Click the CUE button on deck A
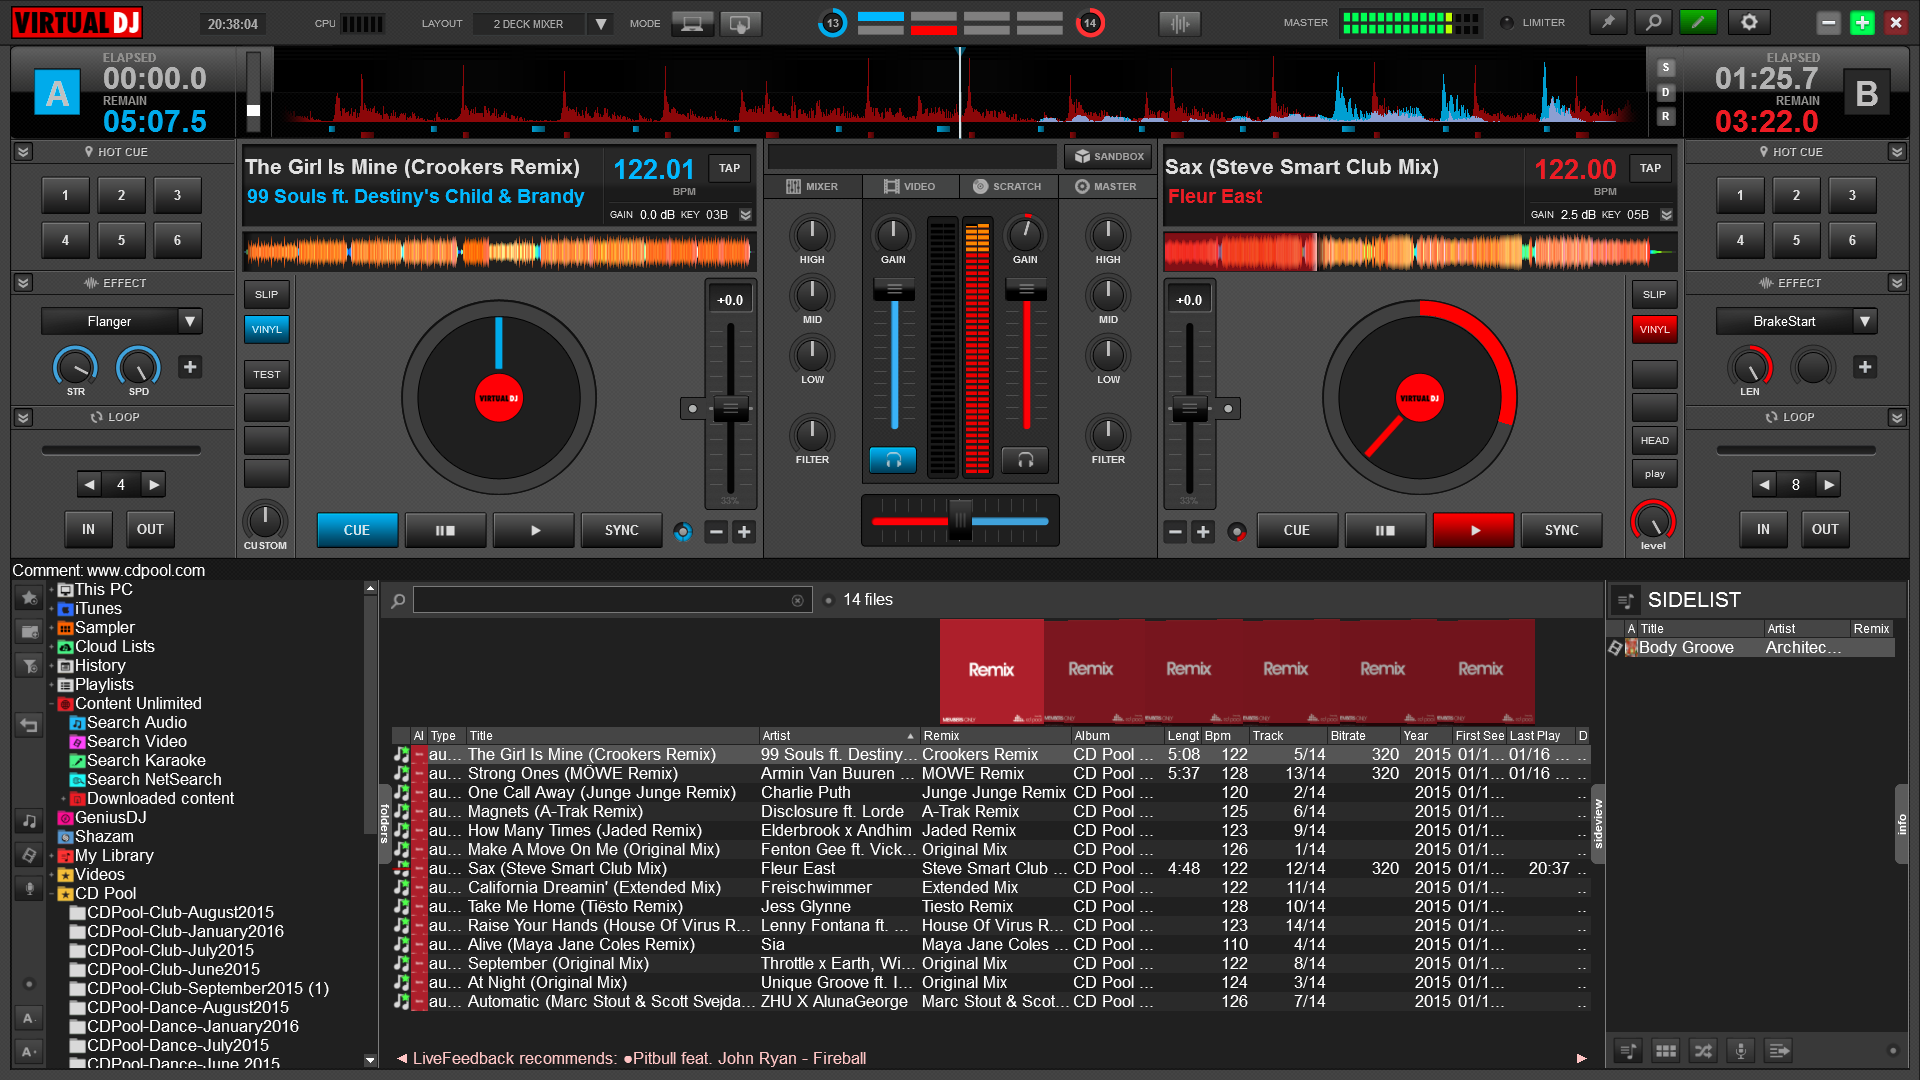1920x1080 pixels. tap(356, 530)
